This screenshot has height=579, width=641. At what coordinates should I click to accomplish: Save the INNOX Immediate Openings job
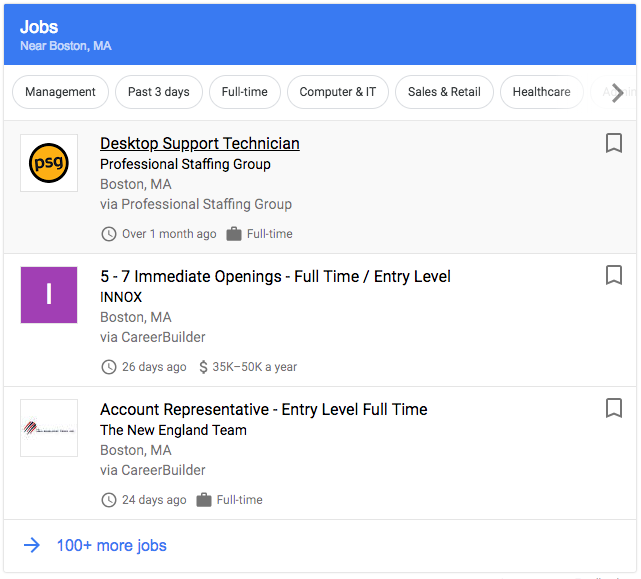coord(614,275)
